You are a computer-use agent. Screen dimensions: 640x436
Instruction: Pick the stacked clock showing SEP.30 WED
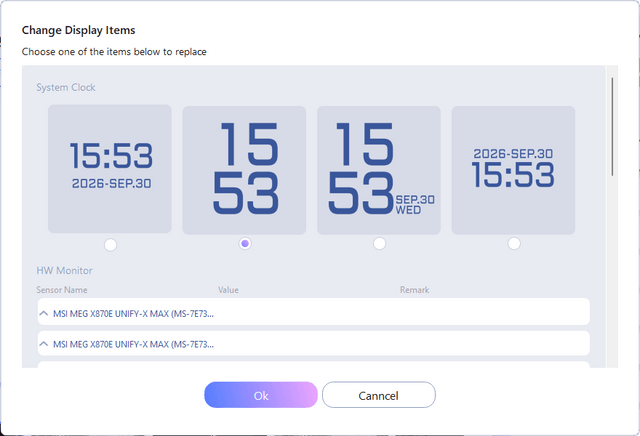click(x=379, y=170)
